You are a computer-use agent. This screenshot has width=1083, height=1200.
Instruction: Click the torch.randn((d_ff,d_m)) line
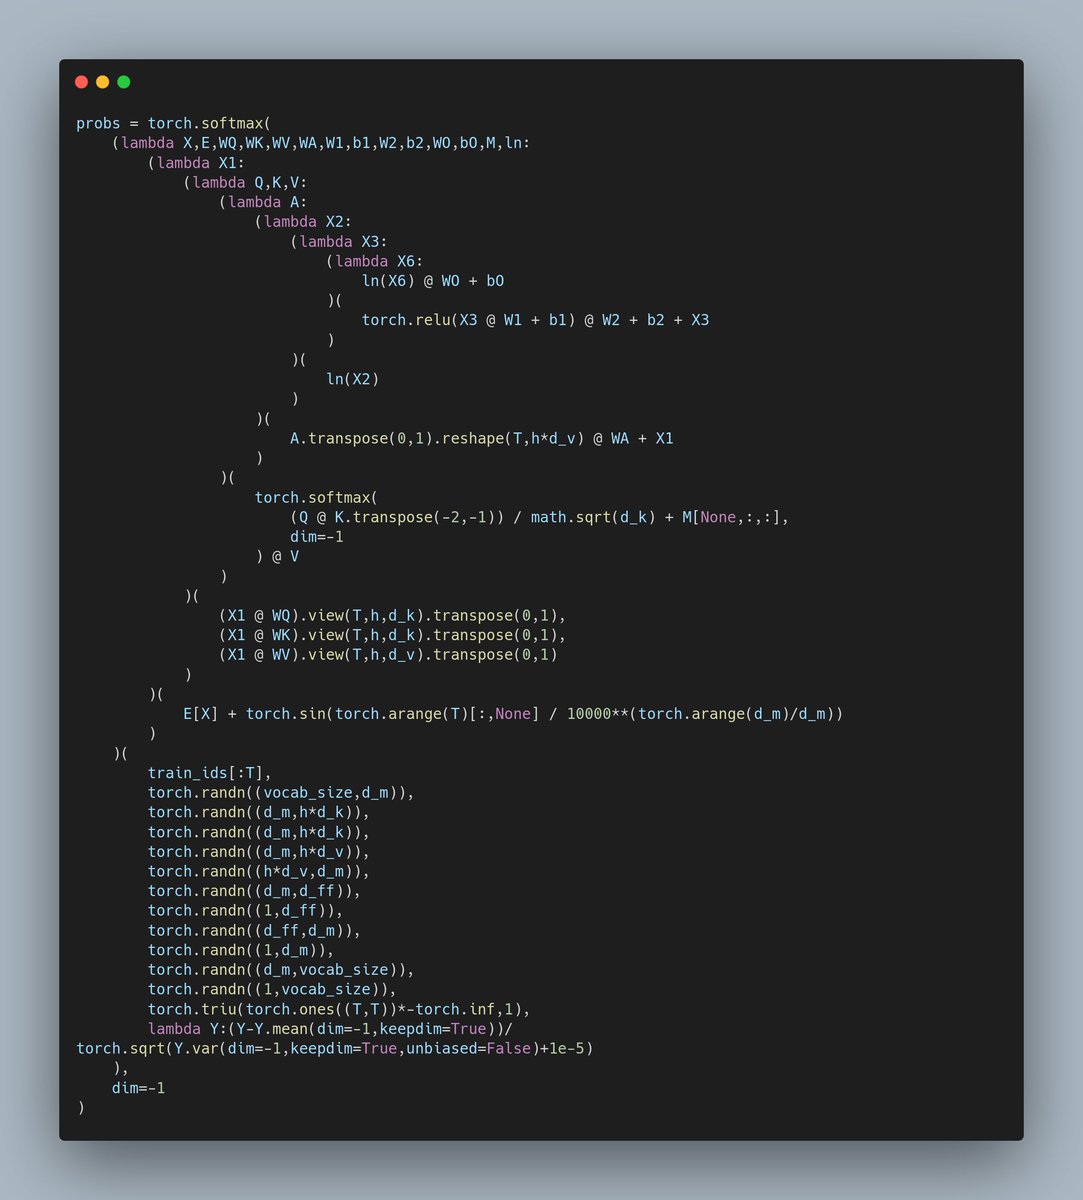point(254,930)
